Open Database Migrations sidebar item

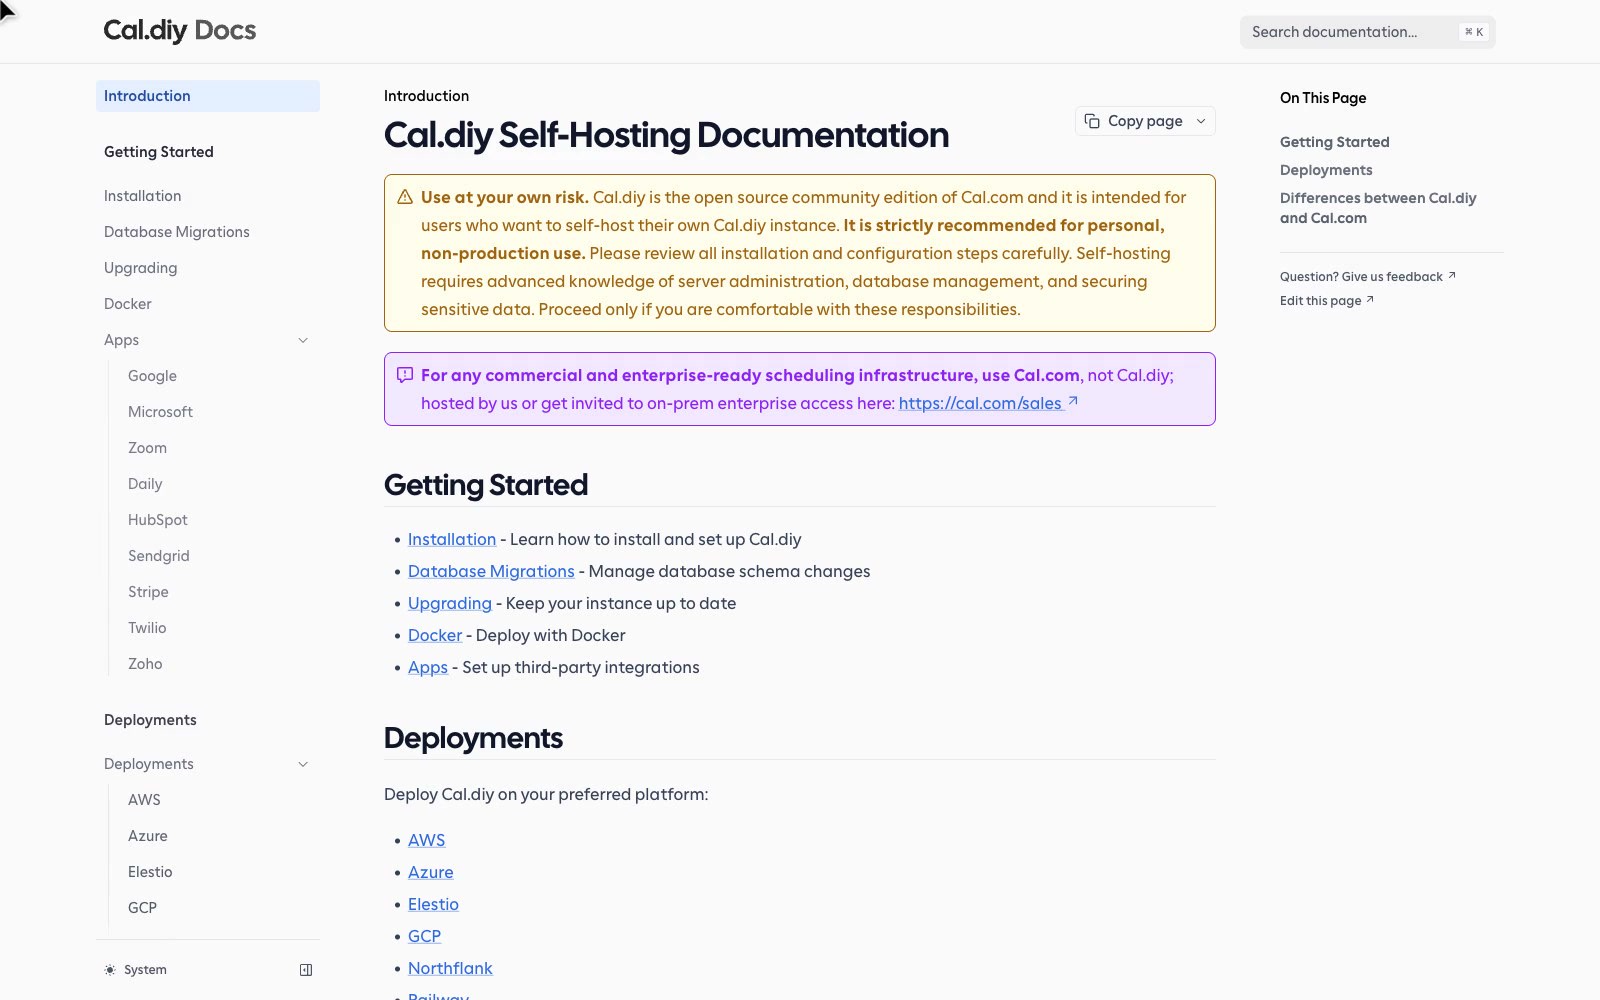pyautogui.click(x=208, y=232)
